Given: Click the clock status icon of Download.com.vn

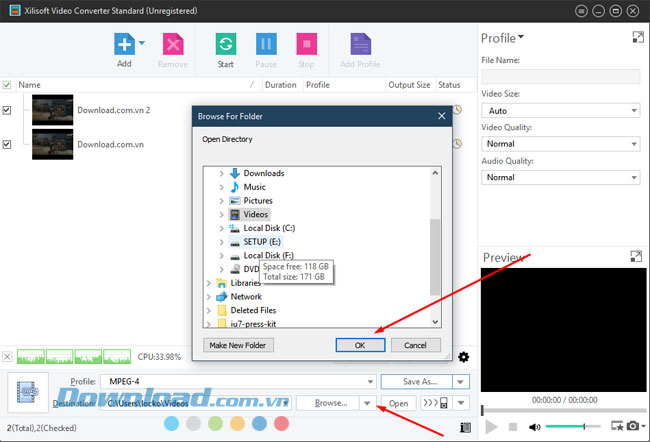Looking at the screenshot, I should click(x=457, y=144).
